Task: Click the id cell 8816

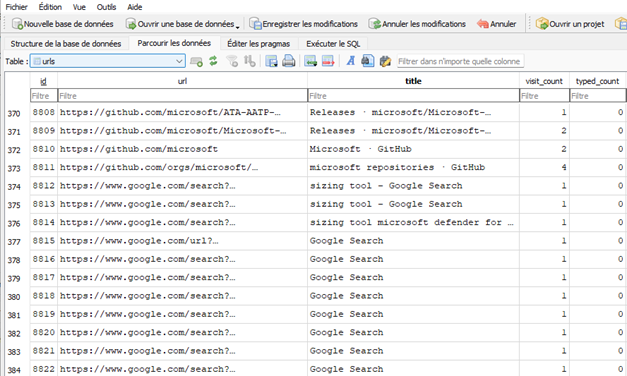Action: click(44, 260)
